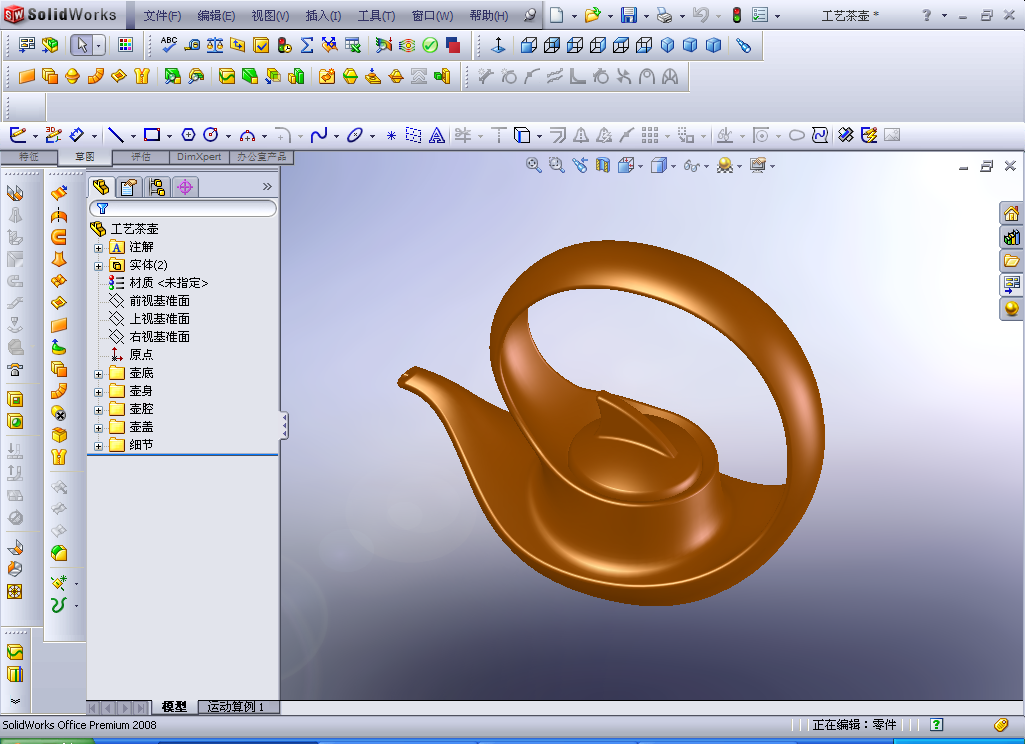Click the New document icon

557,15
